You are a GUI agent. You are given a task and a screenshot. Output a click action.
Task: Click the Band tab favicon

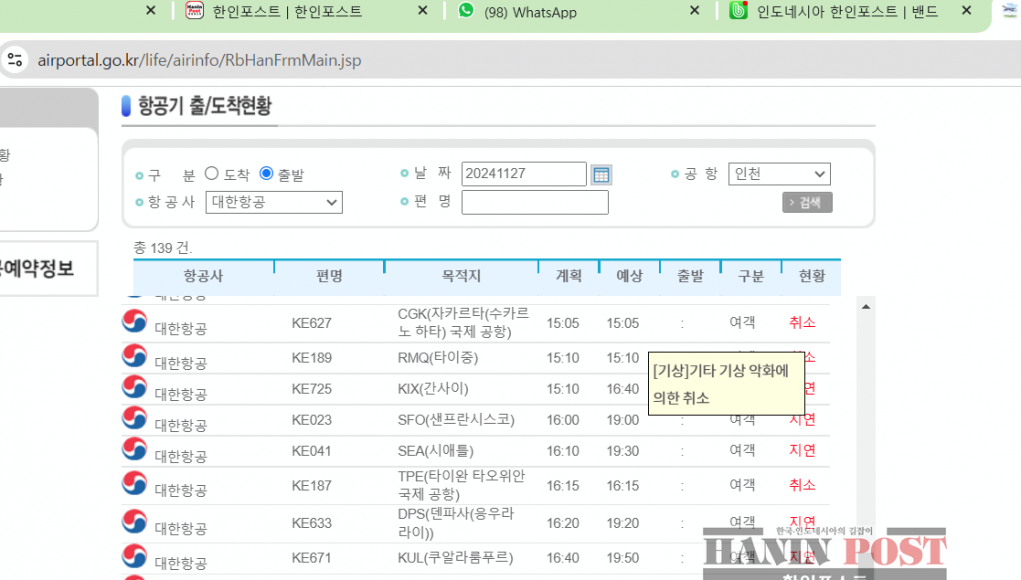tap(739, 11)
